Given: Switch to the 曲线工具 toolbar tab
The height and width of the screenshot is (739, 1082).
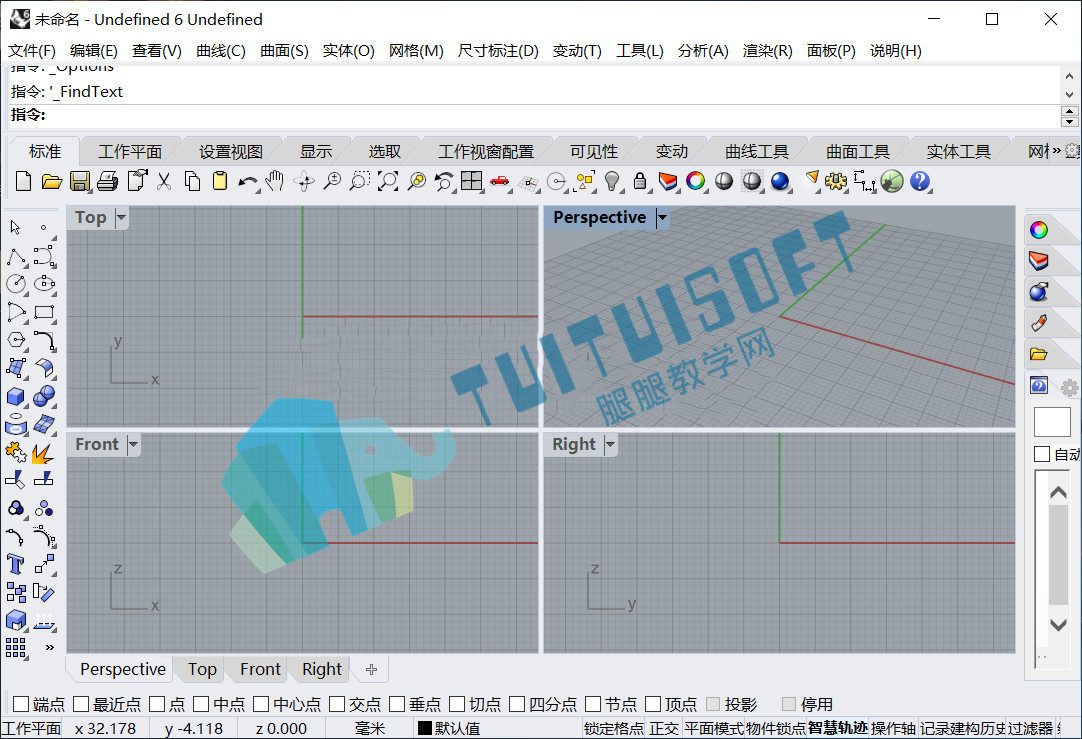Looking at the screenshot, I should (x=756, y=152).
